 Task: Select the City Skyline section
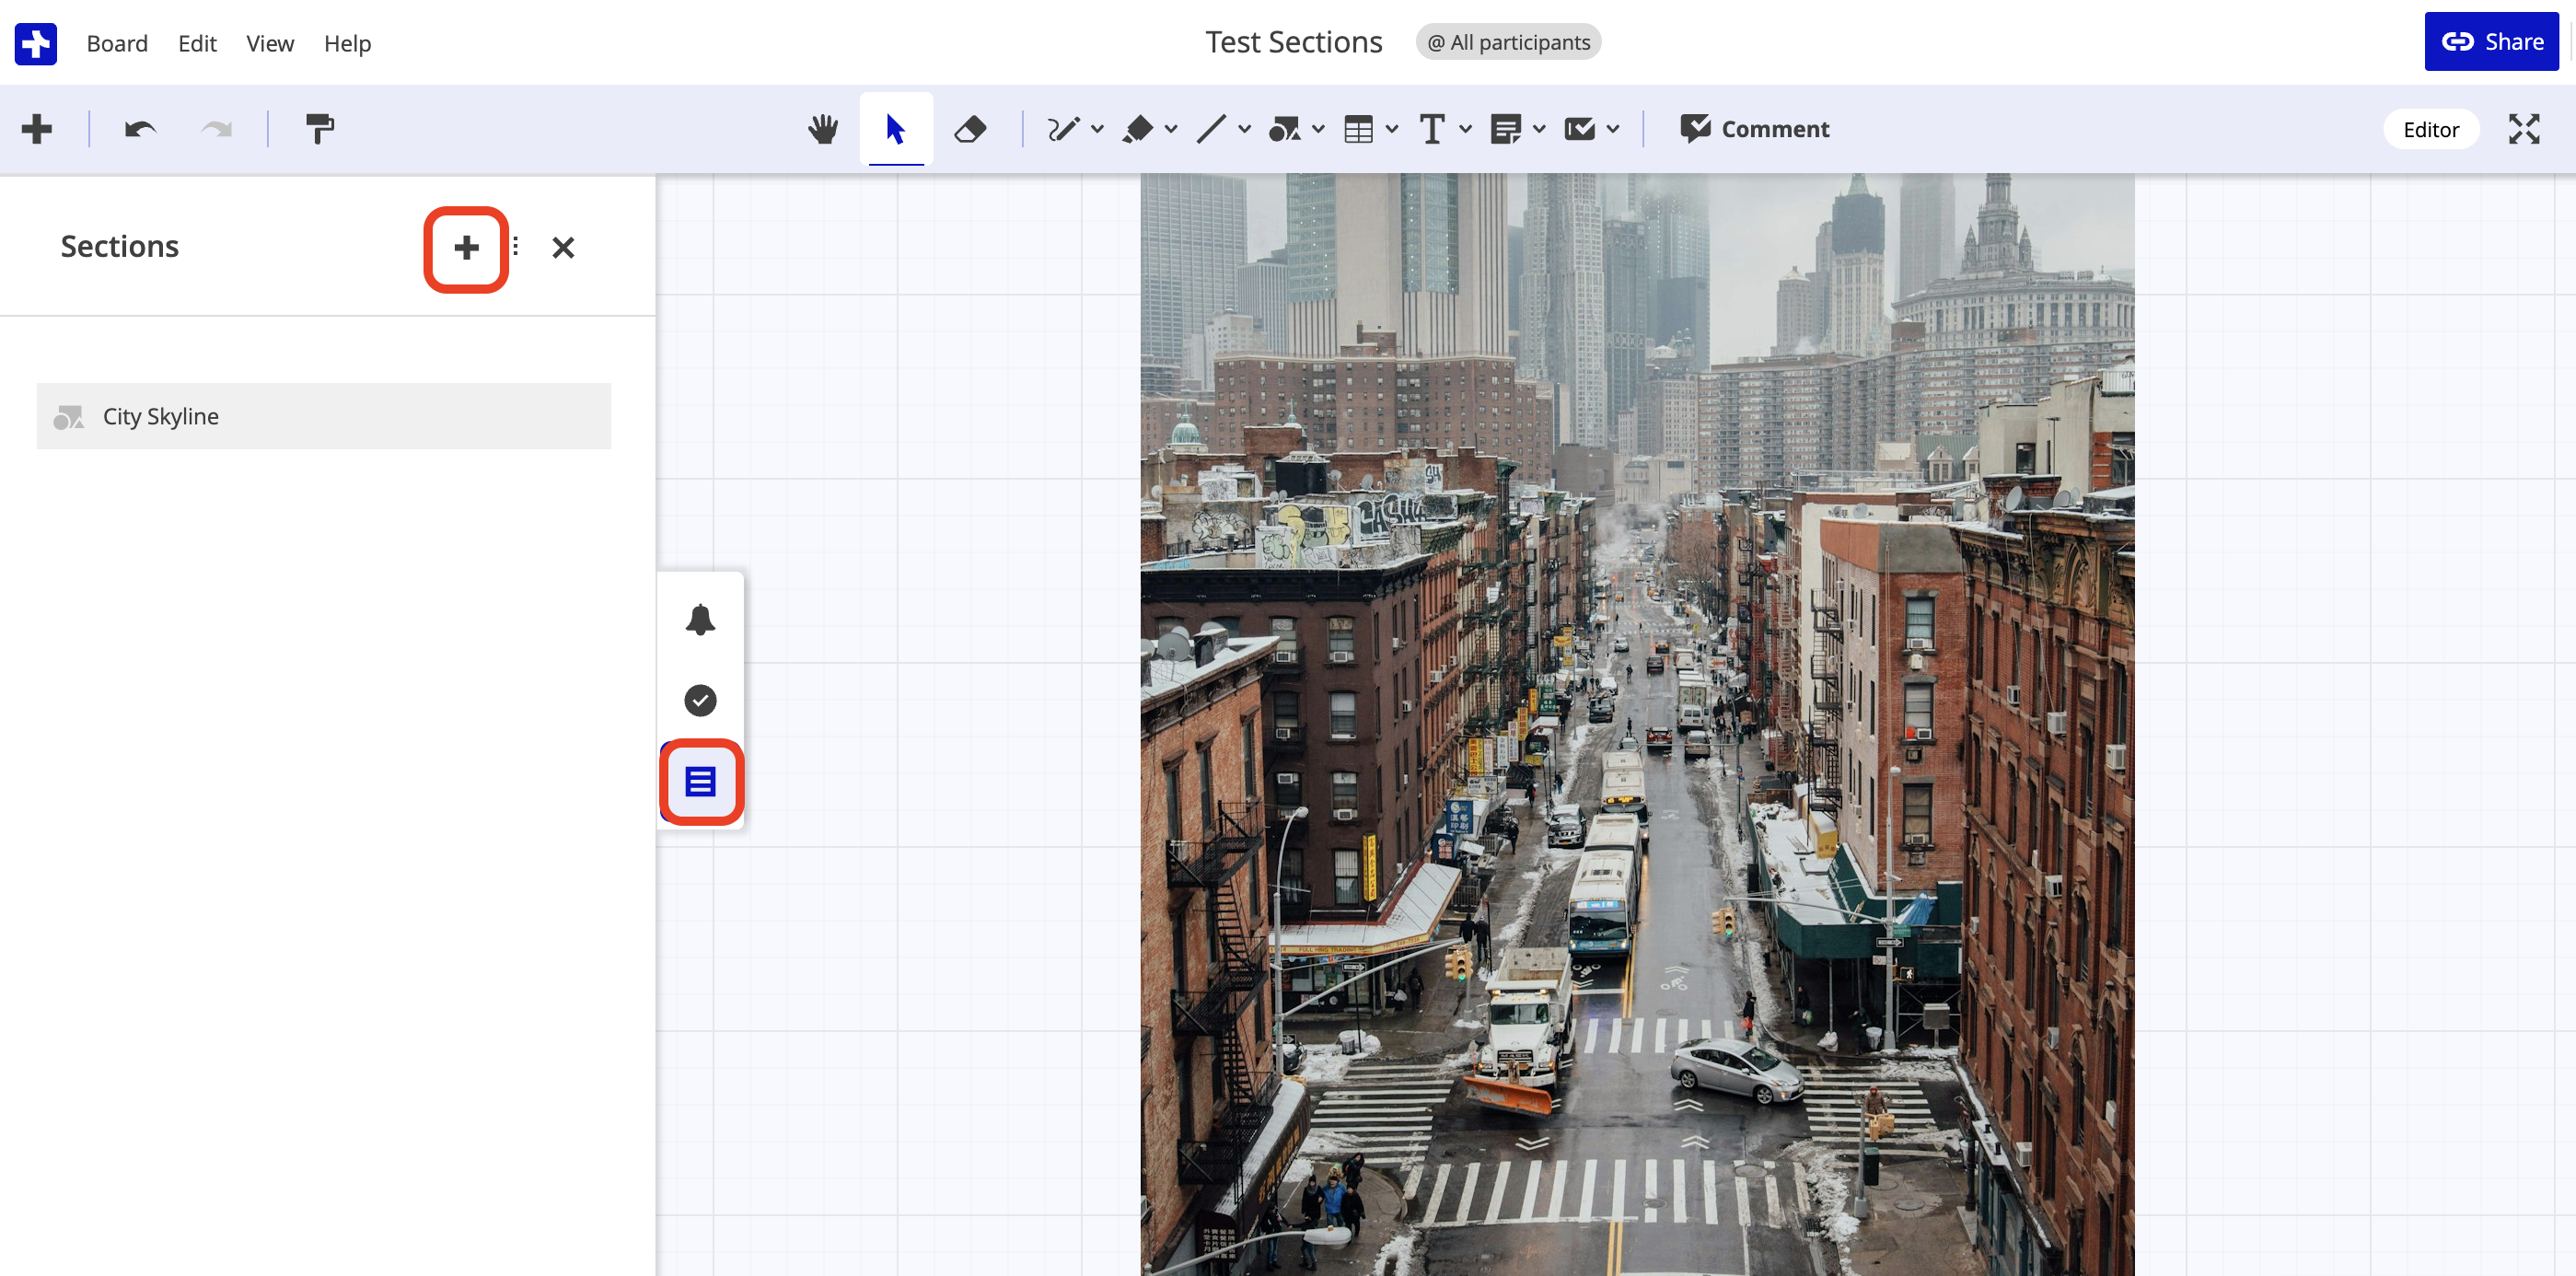point(323,416)
